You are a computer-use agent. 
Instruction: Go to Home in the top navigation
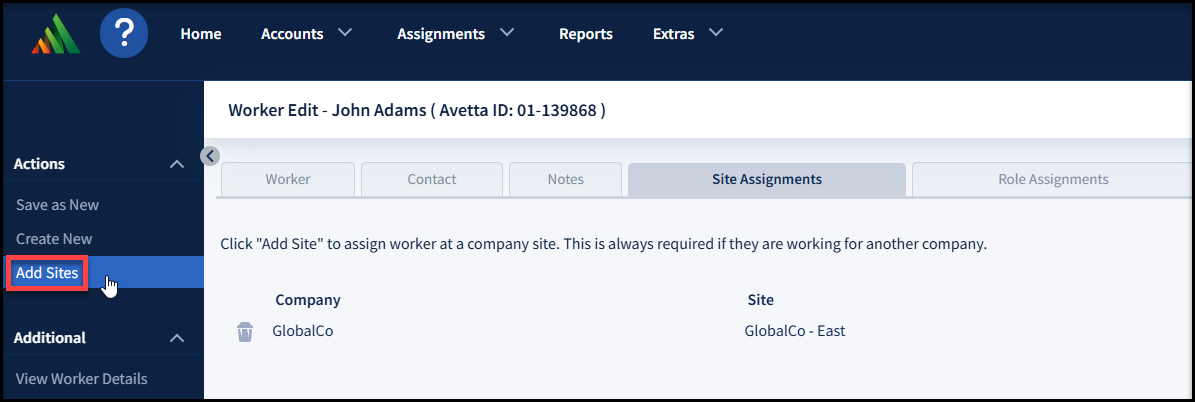click(201, 34)
